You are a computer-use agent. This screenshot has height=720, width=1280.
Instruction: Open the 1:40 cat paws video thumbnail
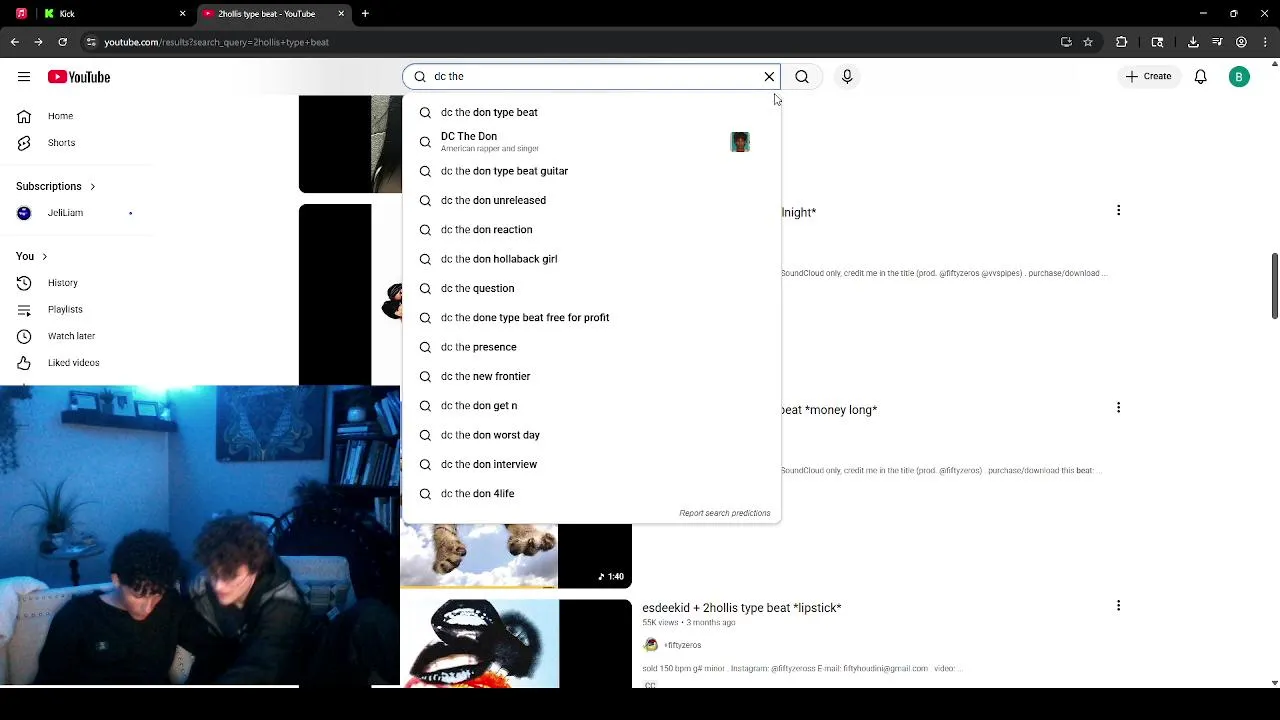pyautogui.click(x=516, y=555)
